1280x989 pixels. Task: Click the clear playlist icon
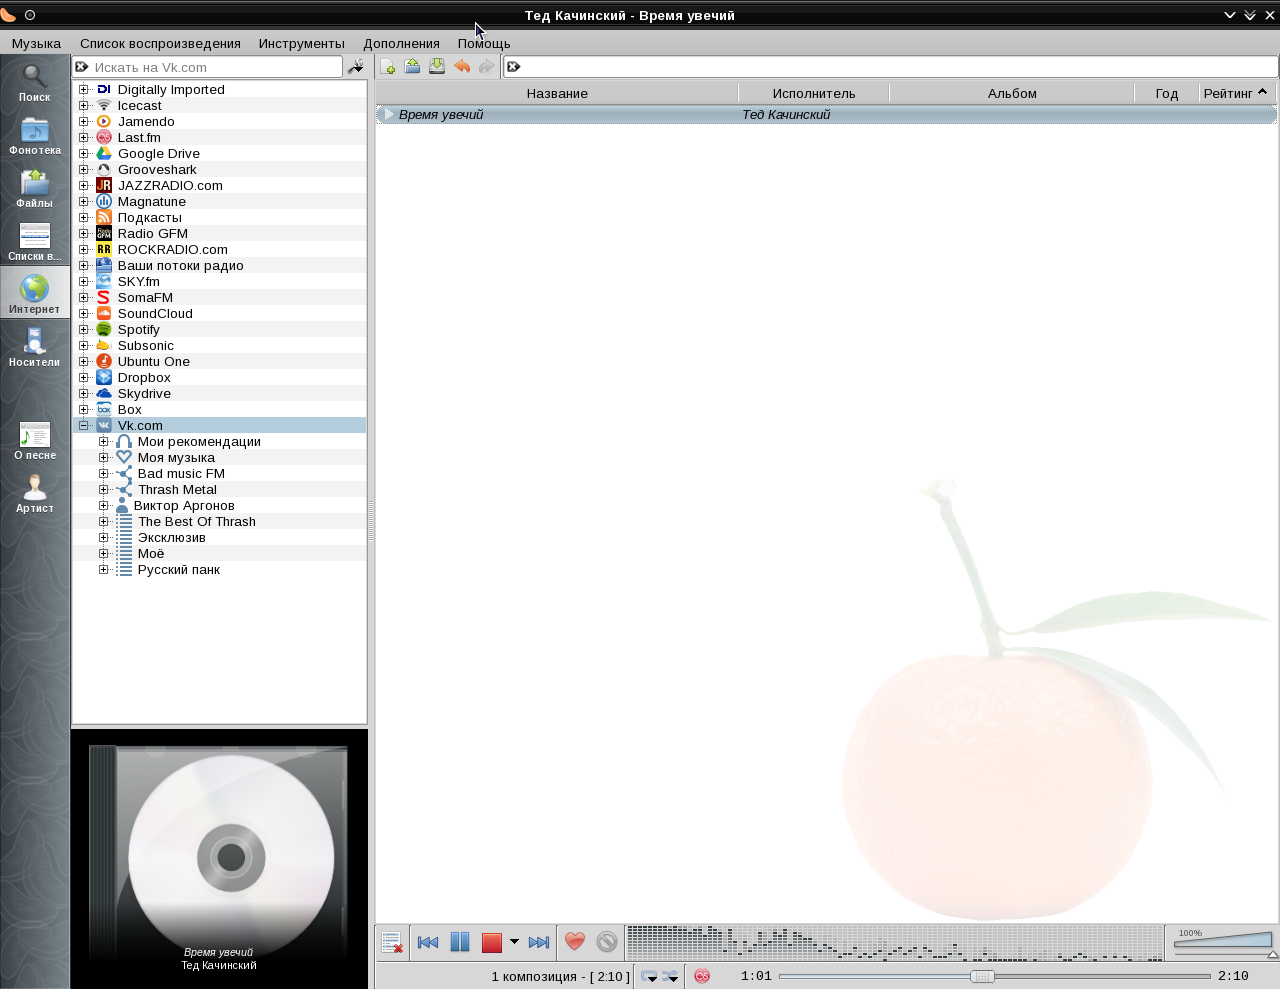coord(392,942)
